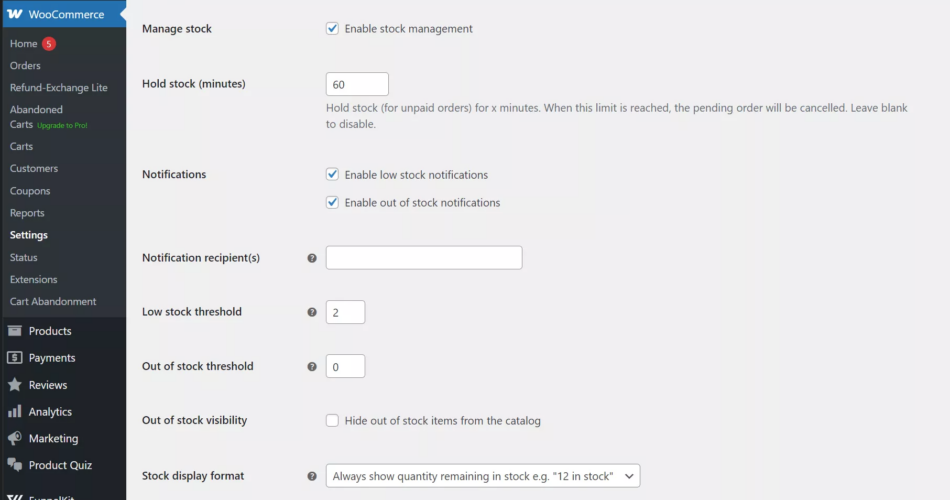Open the Cart Abandonment link
This screenshot has height=500, width=950.
pos(53,302)
